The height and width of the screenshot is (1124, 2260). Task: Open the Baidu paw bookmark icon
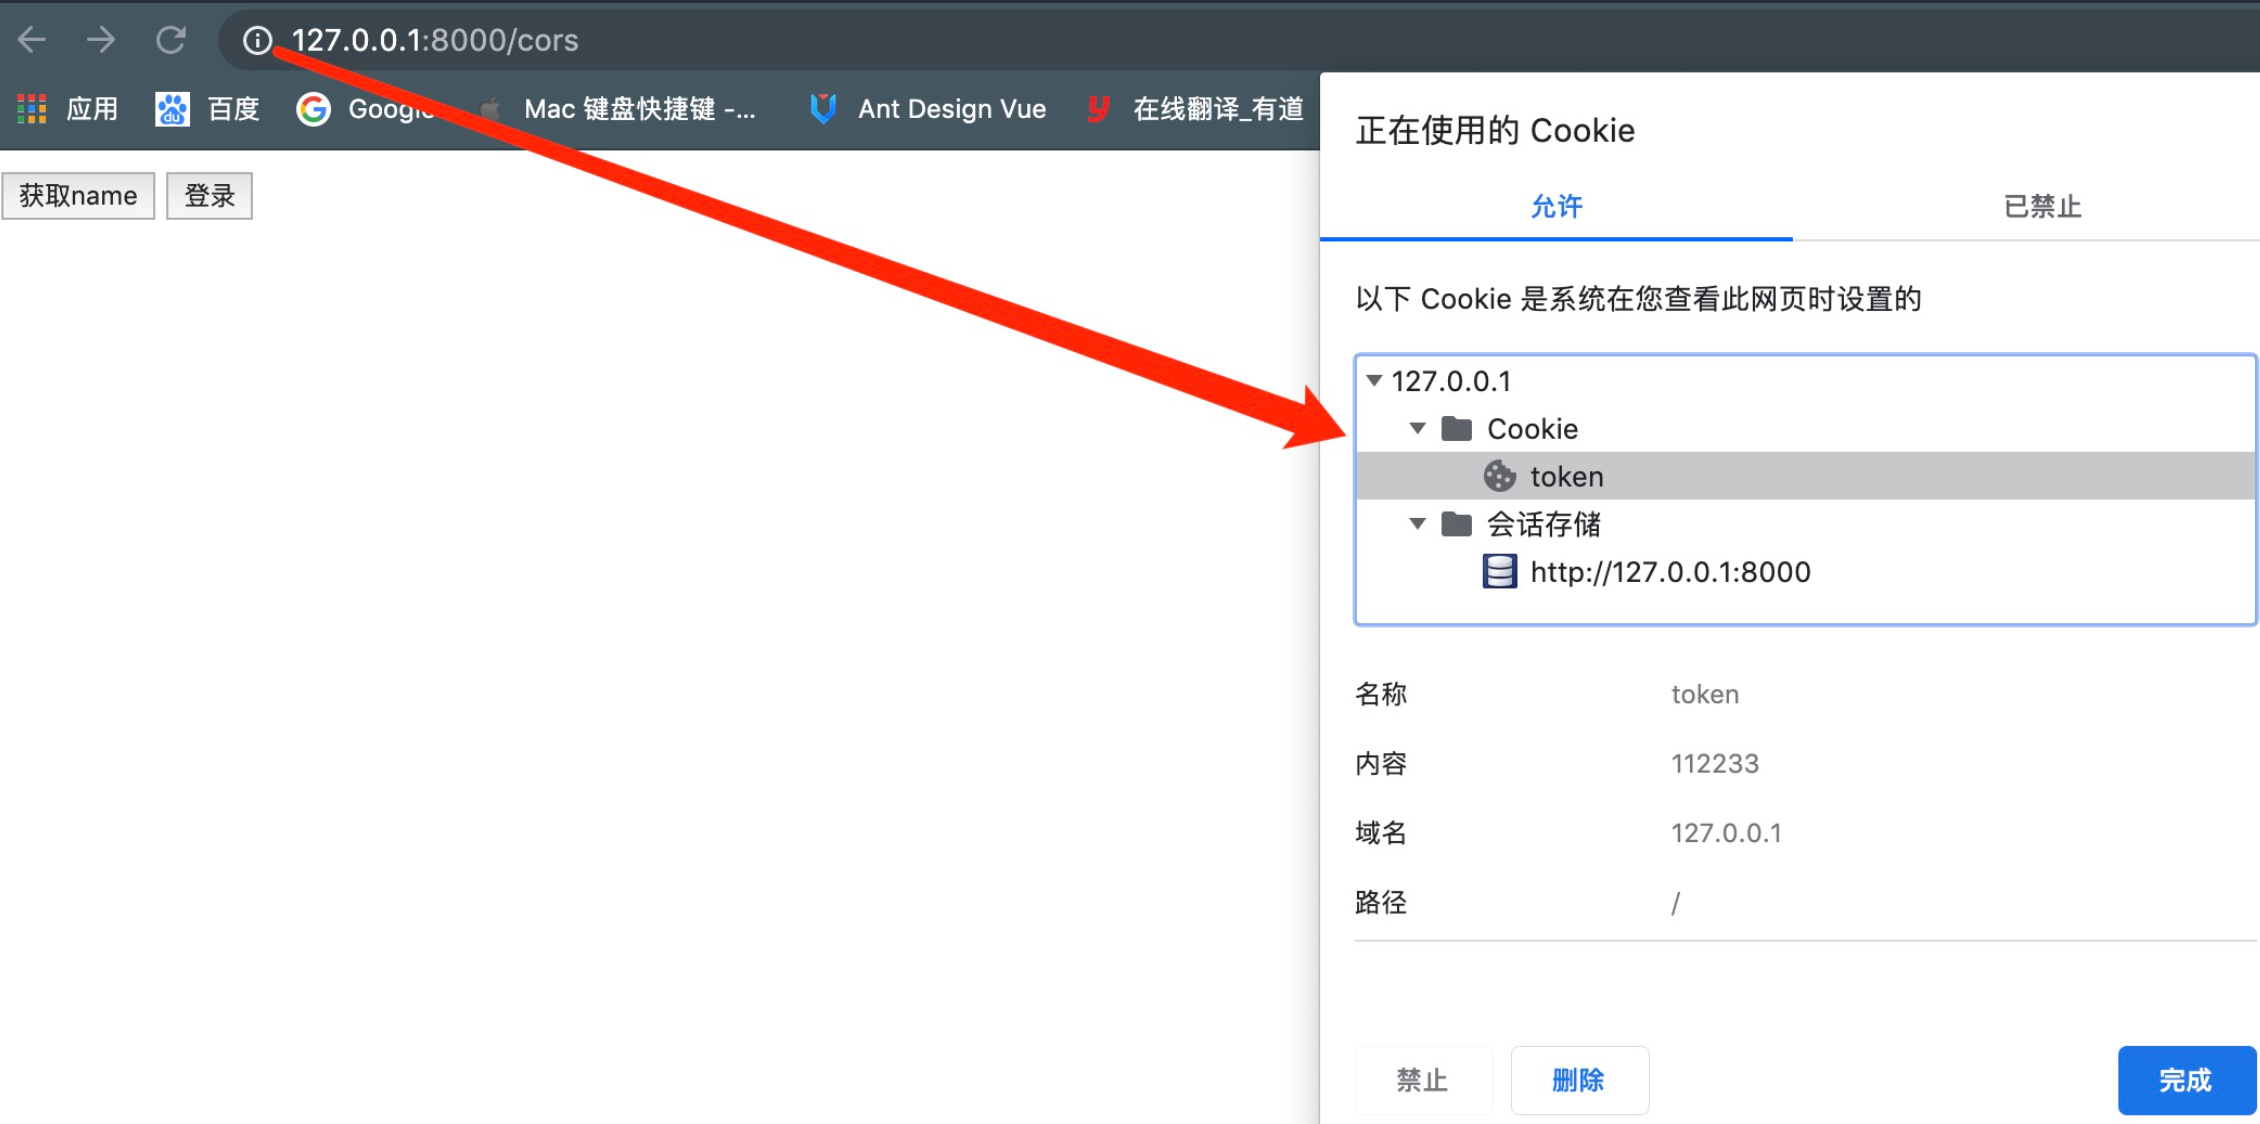(172, 109)
